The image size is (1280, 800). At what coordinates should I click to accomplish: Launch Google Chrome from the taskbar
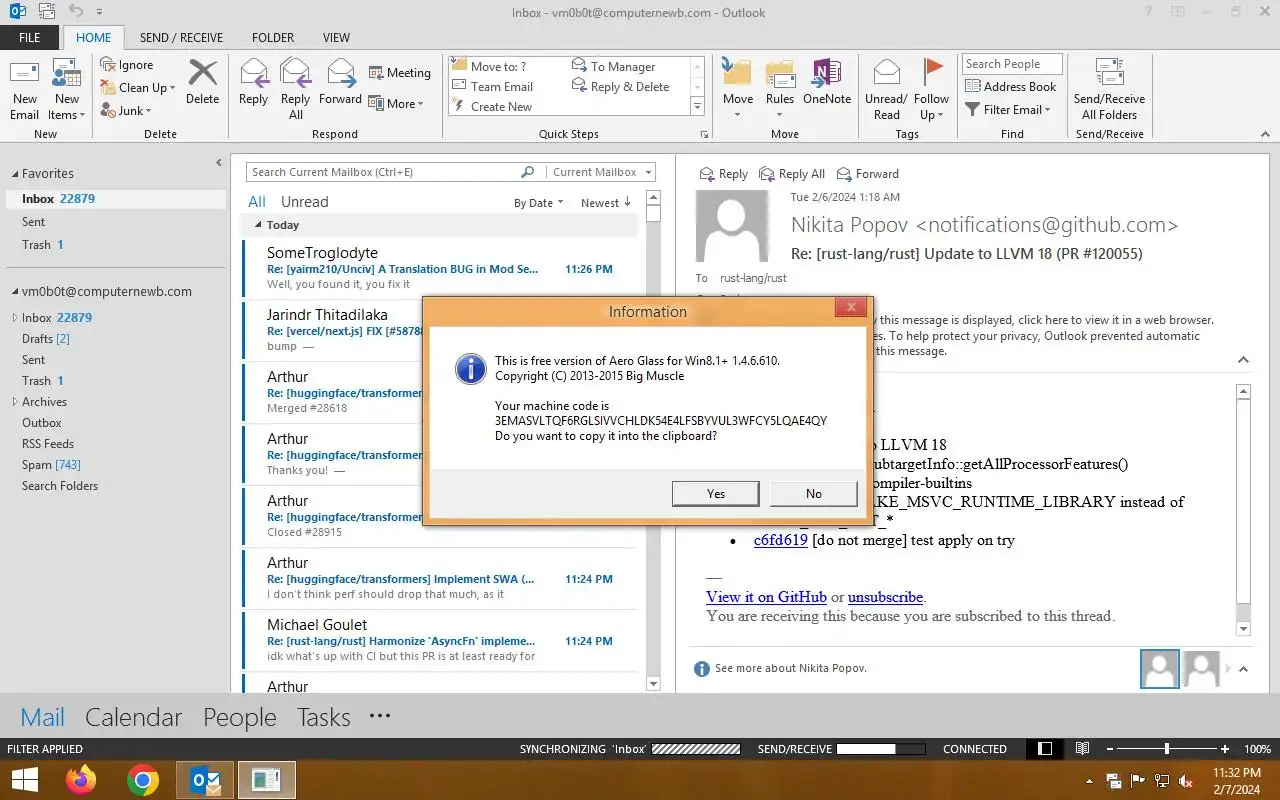click(143, 780)
